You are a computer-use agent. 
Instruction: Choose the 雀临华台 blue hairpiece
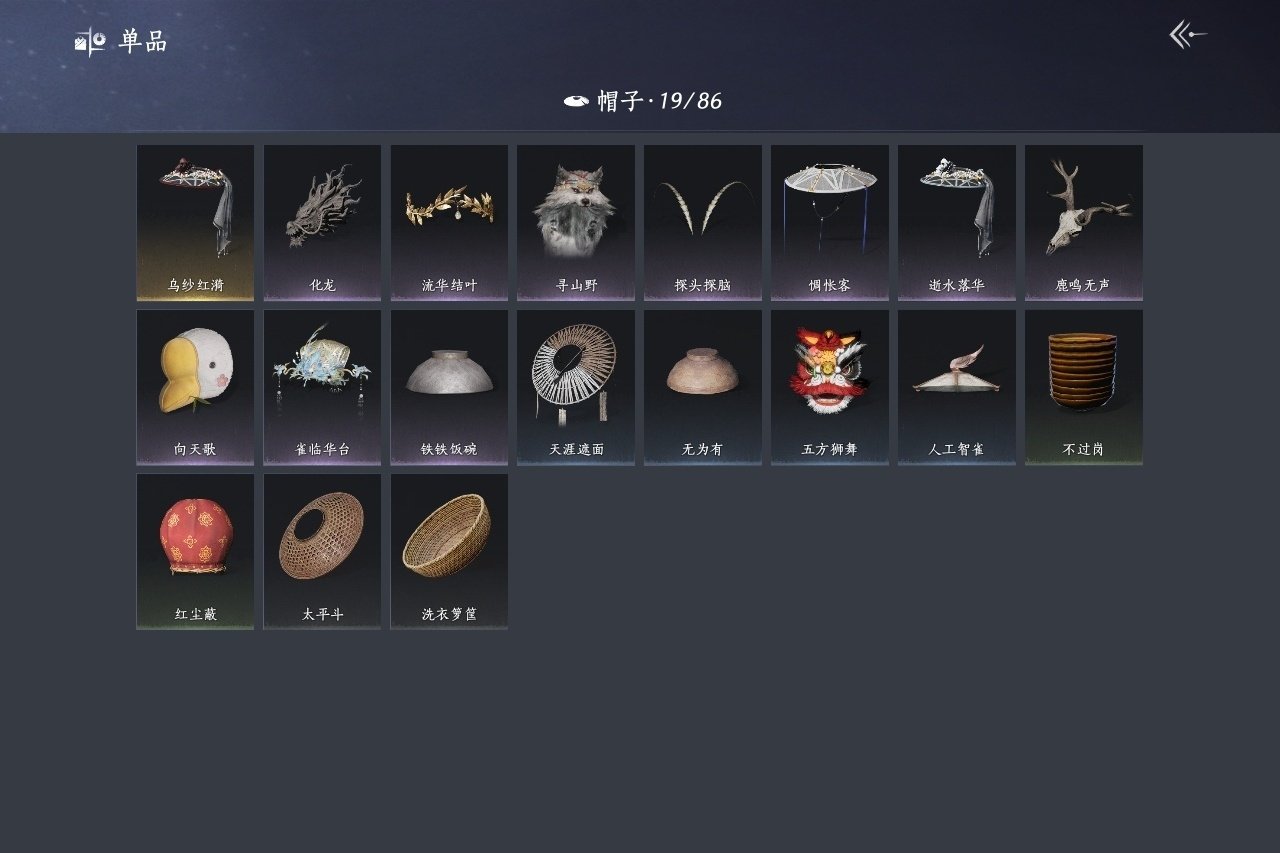click(322, 387)
